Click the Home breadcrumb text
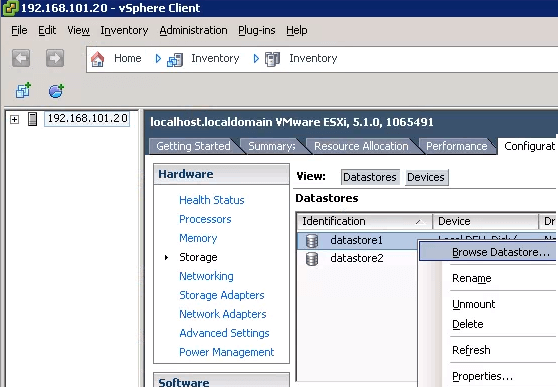This screenshot has width=558, height=387. (128, 58)
